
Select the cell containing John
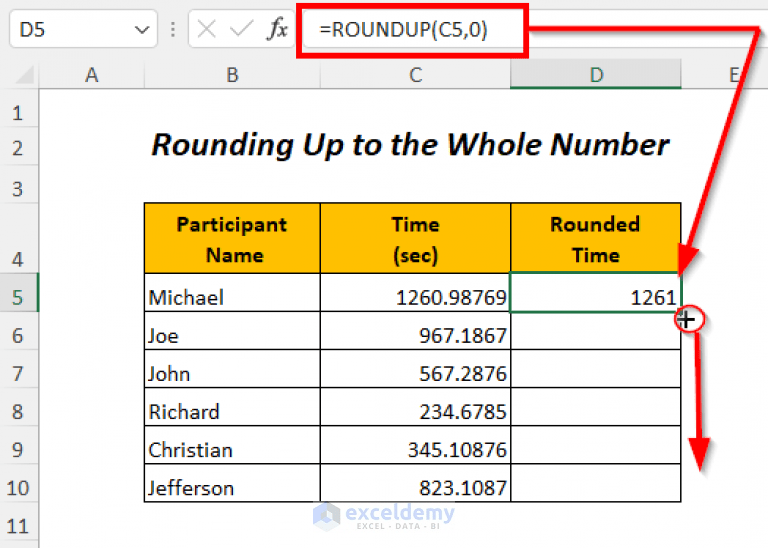point(232,369)
